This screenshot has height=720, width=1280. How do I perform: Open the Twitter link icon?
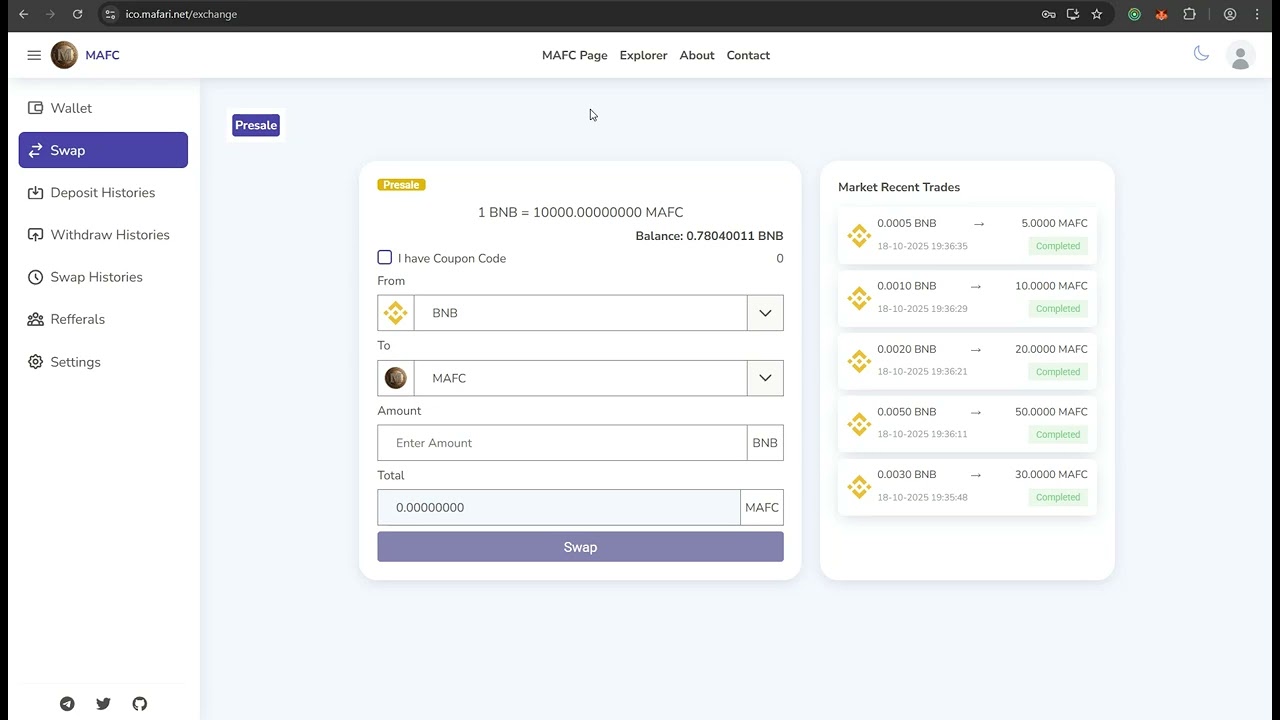(x=103, y=704)
